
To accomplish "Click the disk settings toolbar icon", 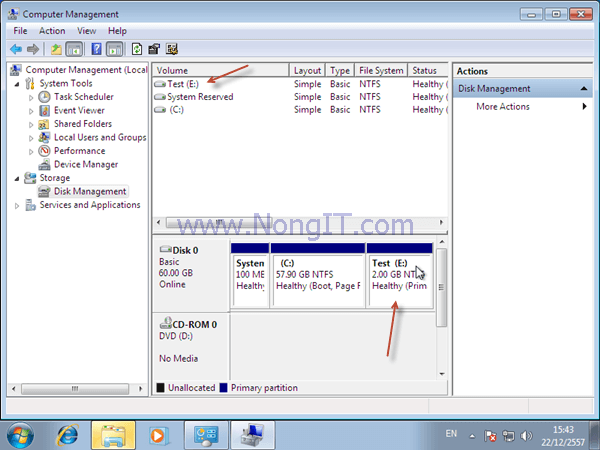I will coord(172,49).
